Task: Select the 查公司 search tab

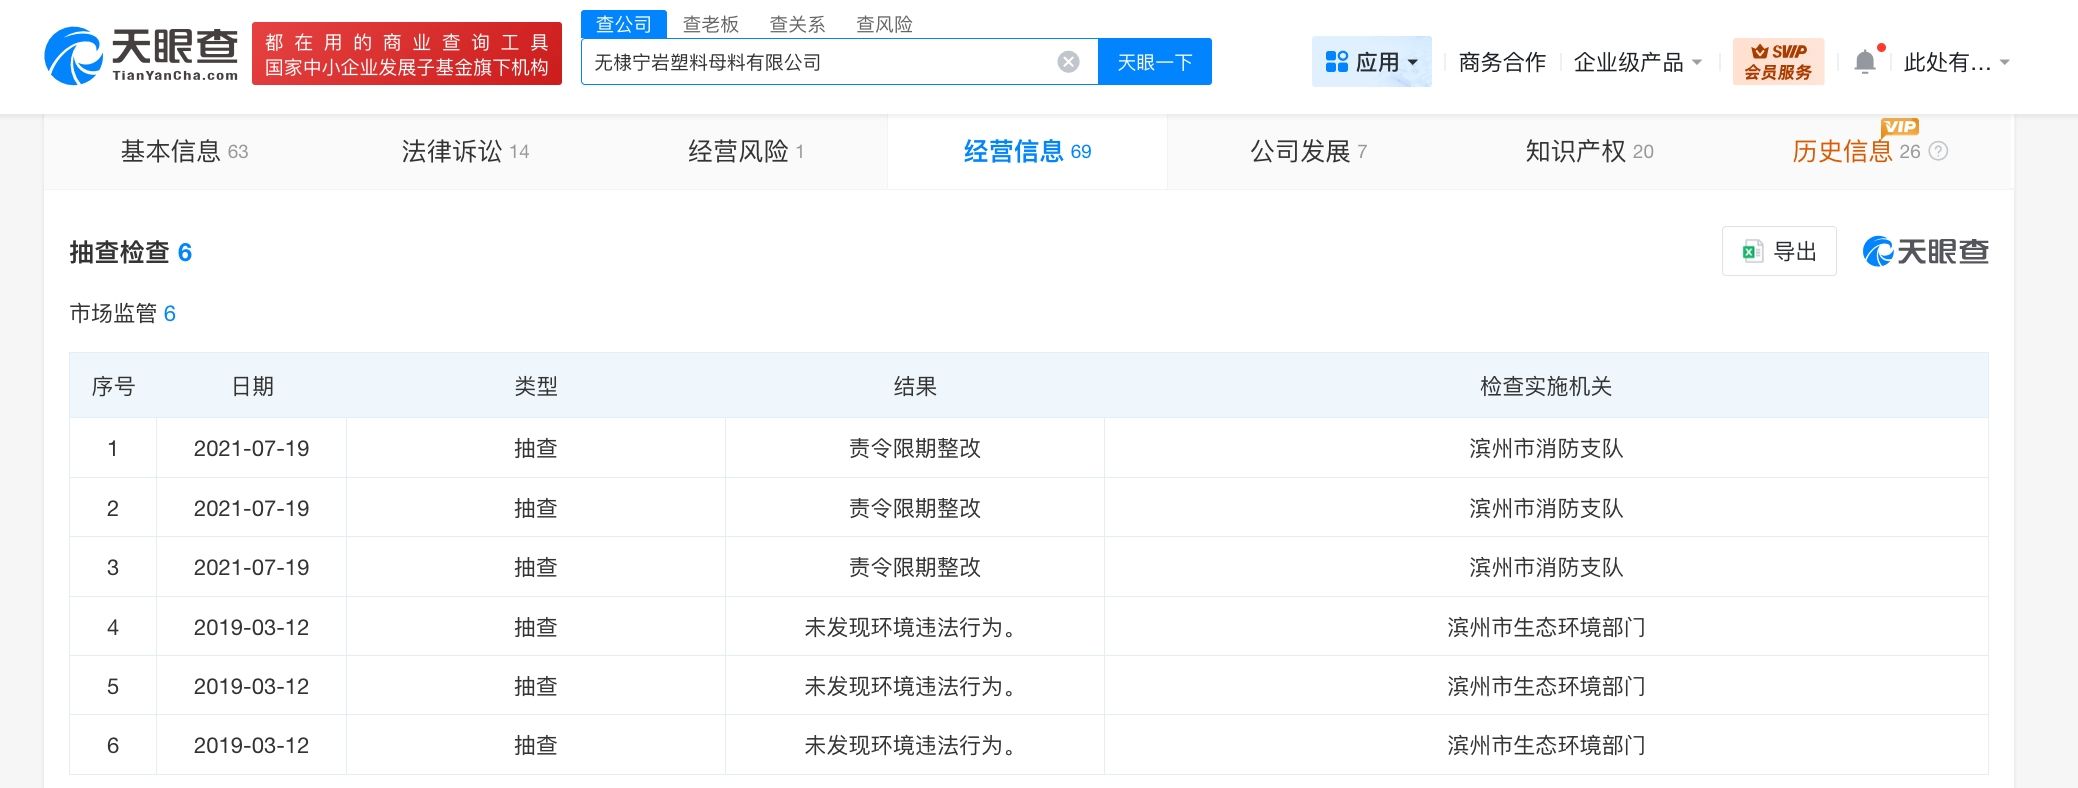Action: click(624, 24)
